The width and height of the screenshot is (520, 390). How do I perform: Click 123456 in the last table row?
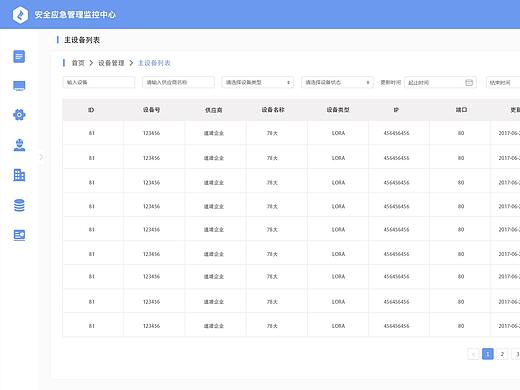coord(151,326)
